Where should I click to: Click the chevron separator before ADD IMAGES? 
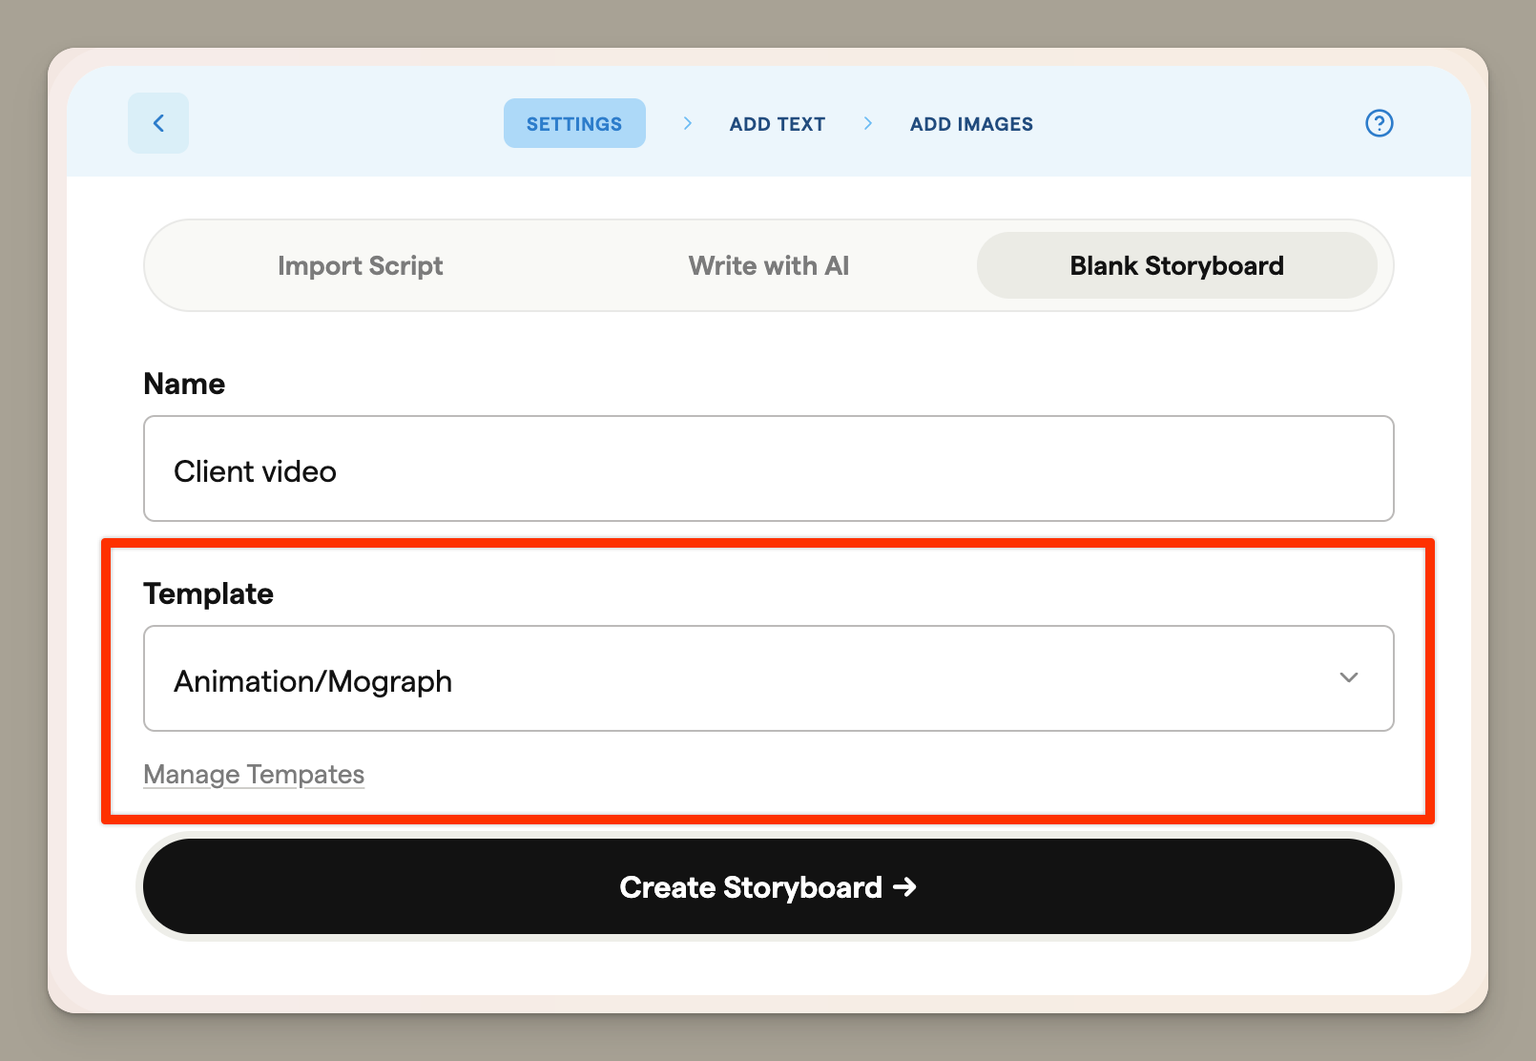click(x=867, y=123)
